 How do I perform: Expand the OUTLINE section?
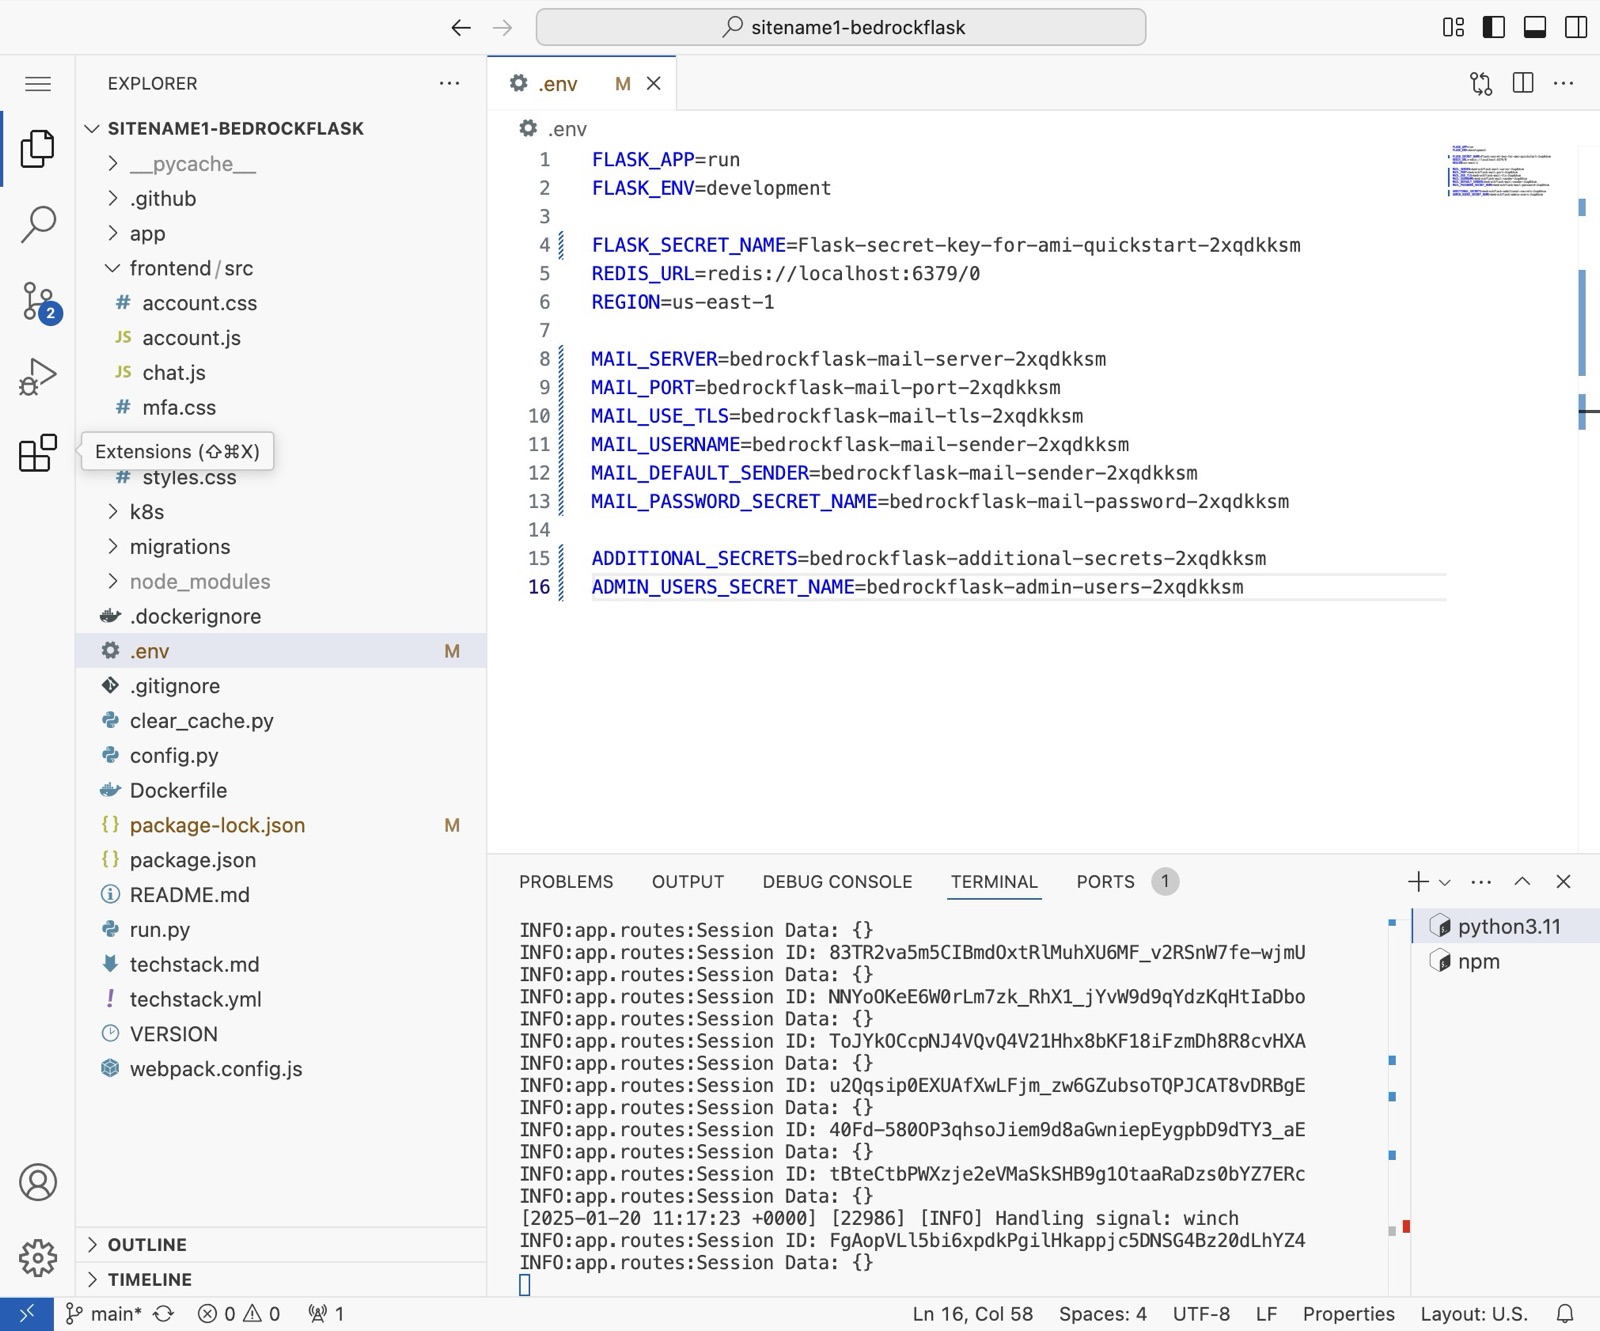click(x=281, y=1245)
